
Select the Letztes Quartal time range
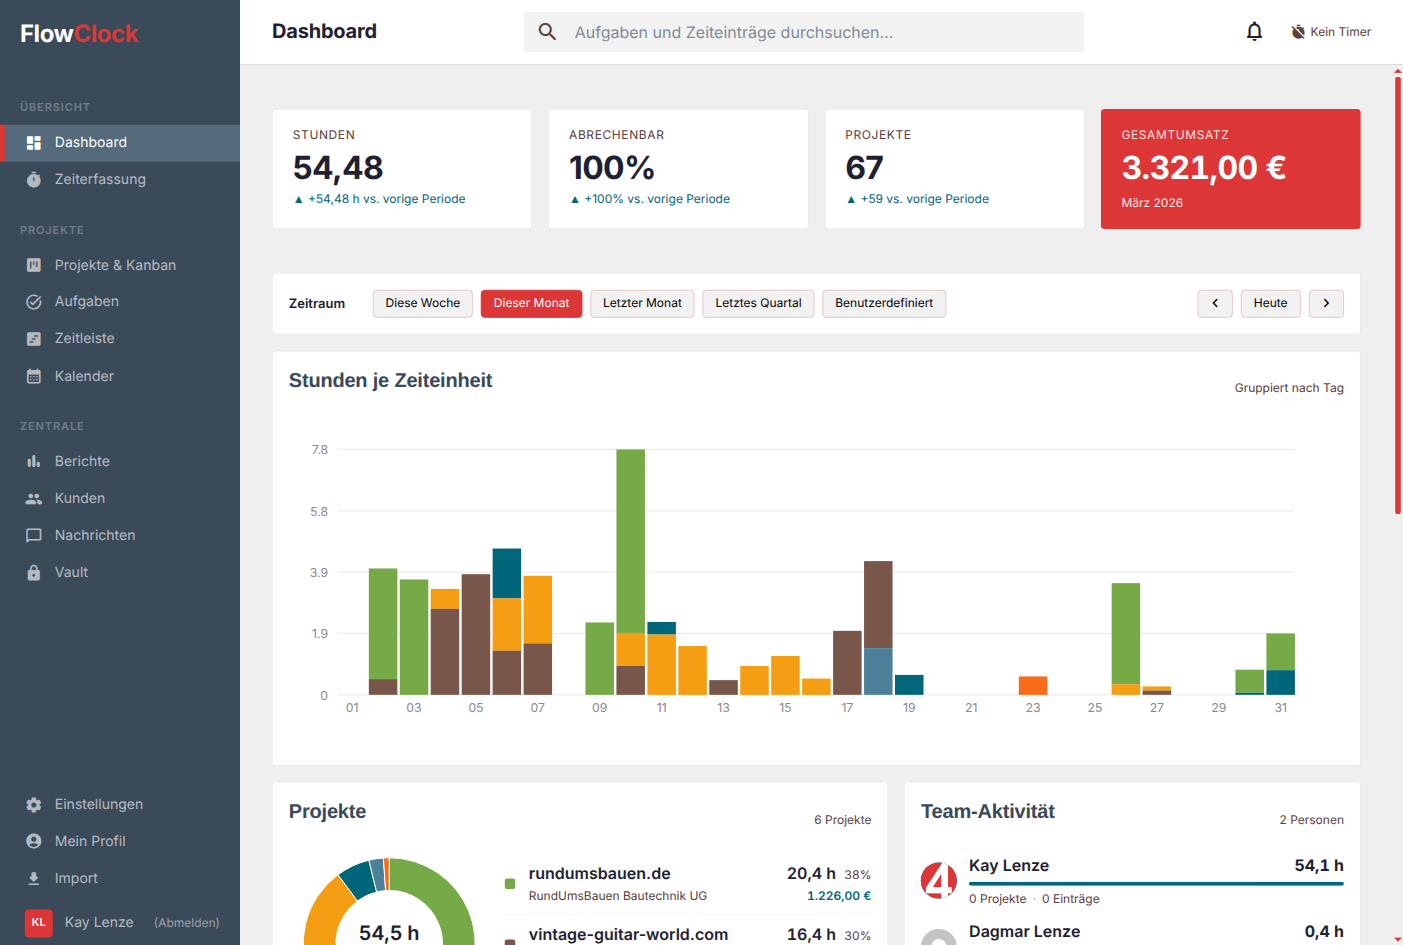pyautogui.click(x=758, y=303)
